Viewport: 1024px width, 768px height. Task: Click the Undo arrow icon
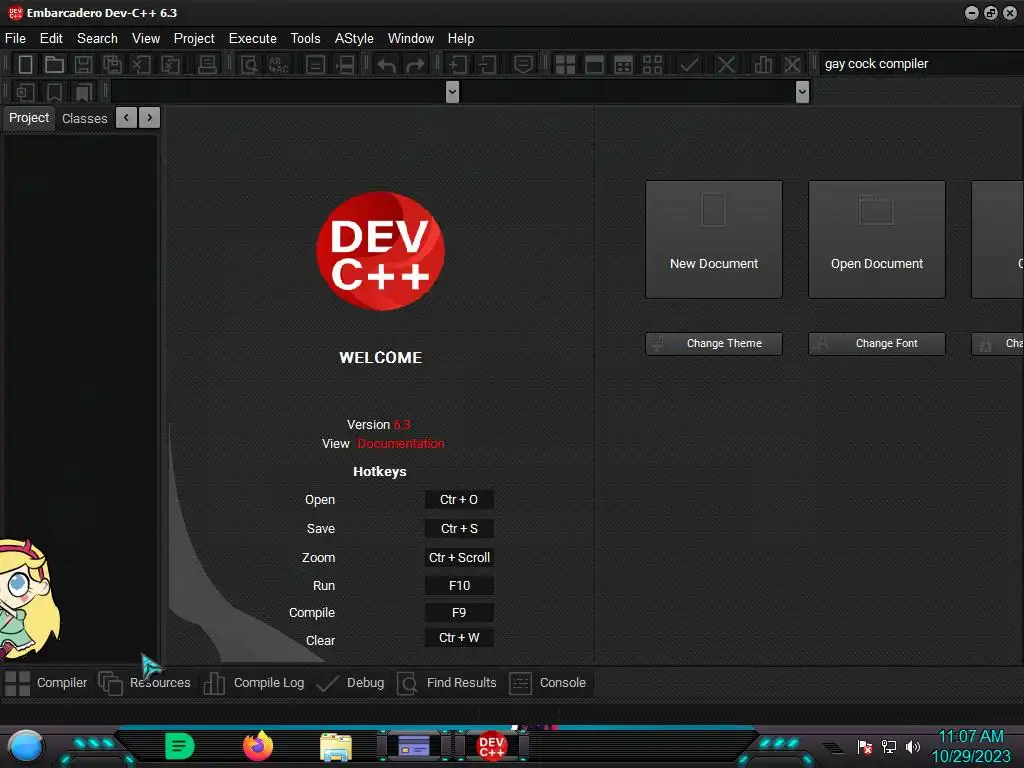386,65
